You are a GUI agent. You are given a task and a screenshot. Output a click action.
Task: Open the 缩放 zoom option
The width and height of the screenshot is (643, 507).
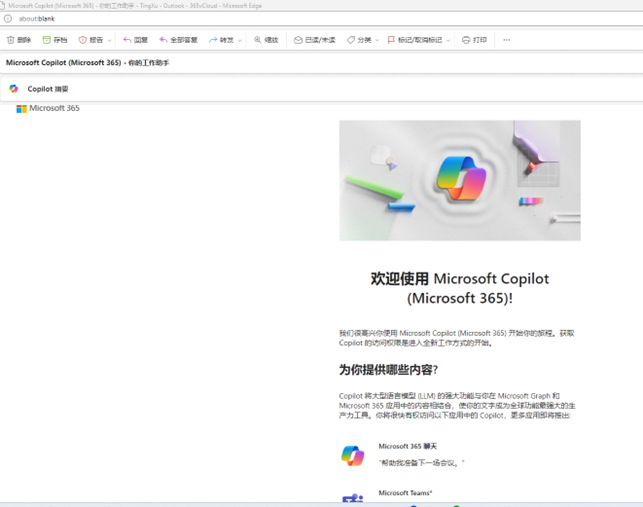pos(266,40)
